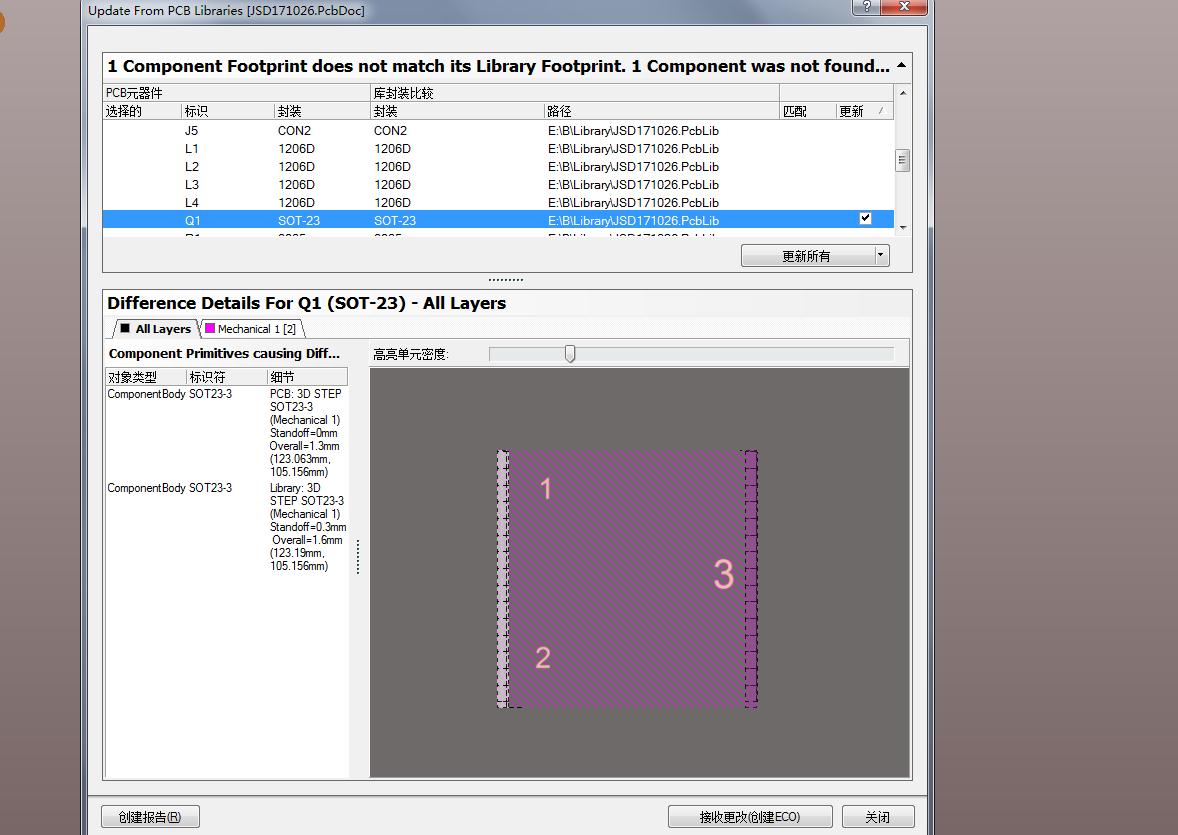Click the 选择的 column header
The image size is (1178, 835).
[x=142, y=111]
